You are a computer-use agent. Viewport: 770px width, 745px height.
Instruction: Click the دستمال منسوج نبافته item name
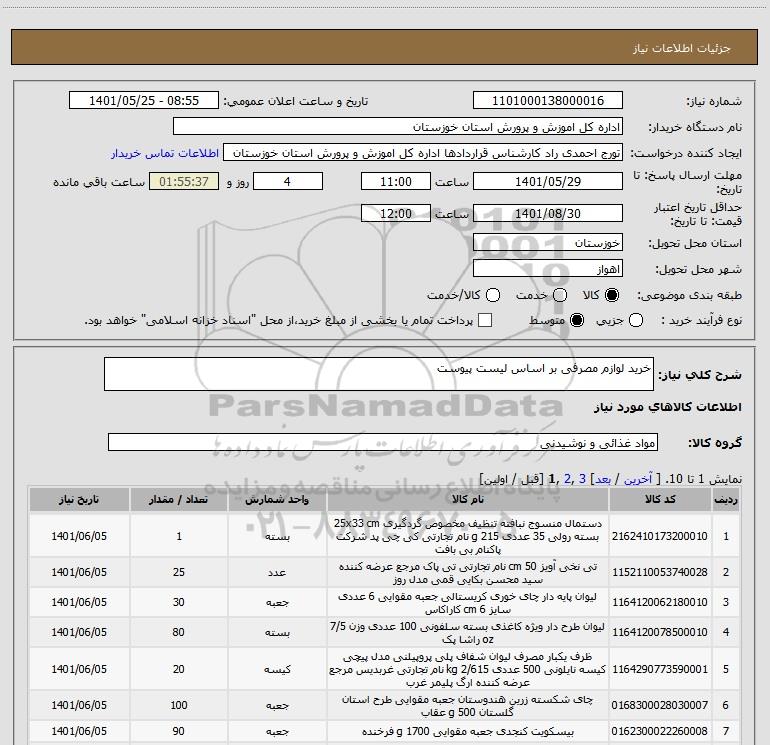click(468, 536)
